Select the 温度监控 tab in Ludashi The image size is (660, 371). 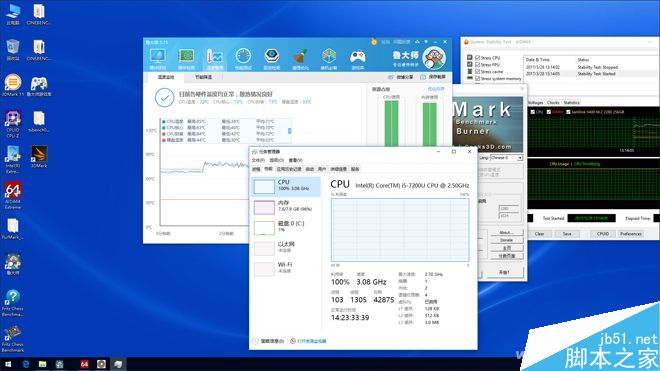166,77
